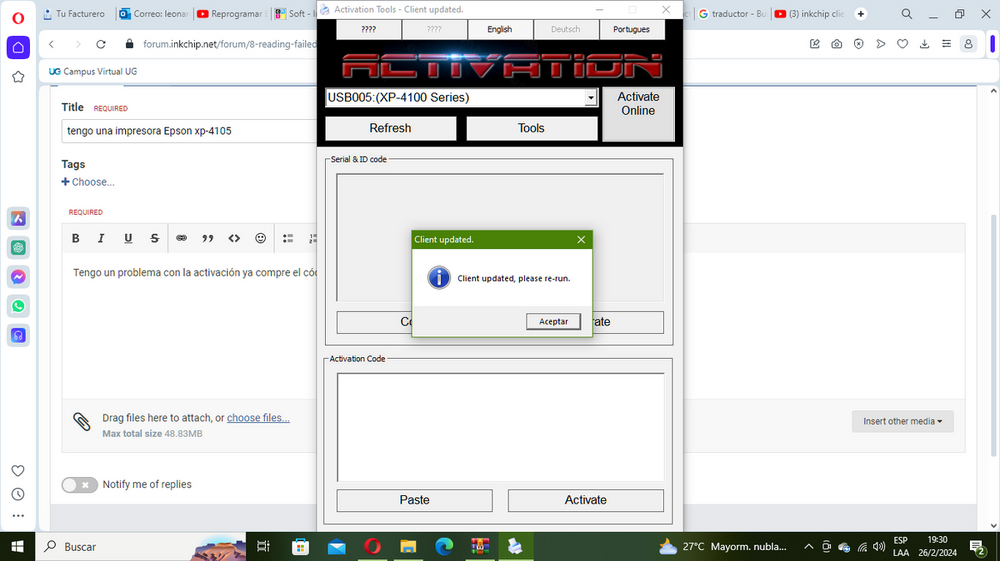Expand the system tray hidden icons chevron
The height and width of the screenshot is (561, 1000).
click(808, 547)
